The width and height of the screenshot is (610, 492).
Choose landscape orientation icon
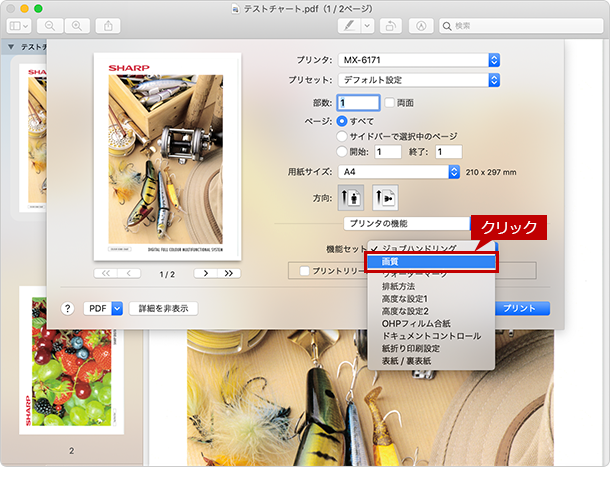(x=385, y=198)
